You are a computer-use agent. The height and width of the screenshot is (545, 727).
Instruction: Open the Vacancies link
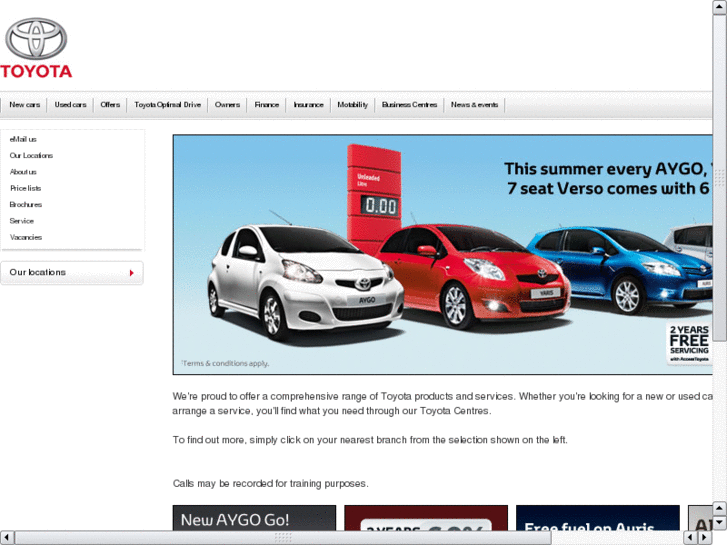click(x=26, y=237)
